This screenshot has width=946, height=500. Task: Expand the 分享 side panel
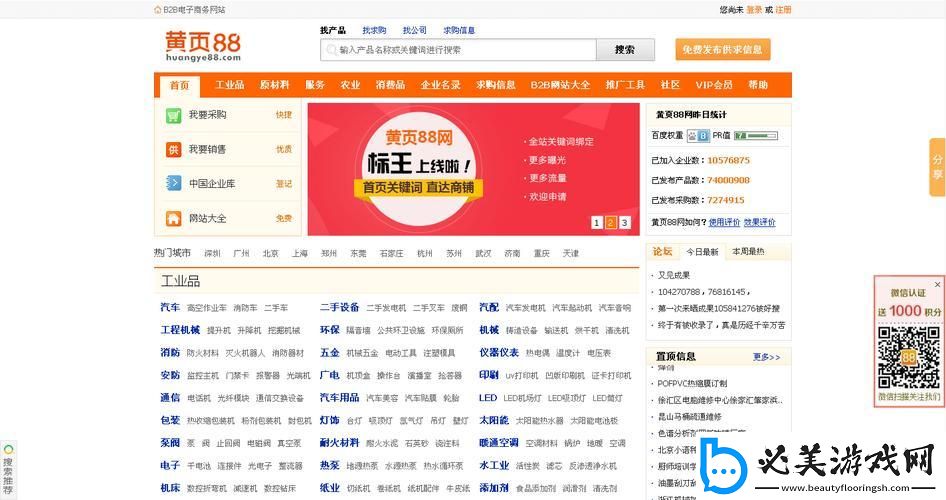(937, 167)
